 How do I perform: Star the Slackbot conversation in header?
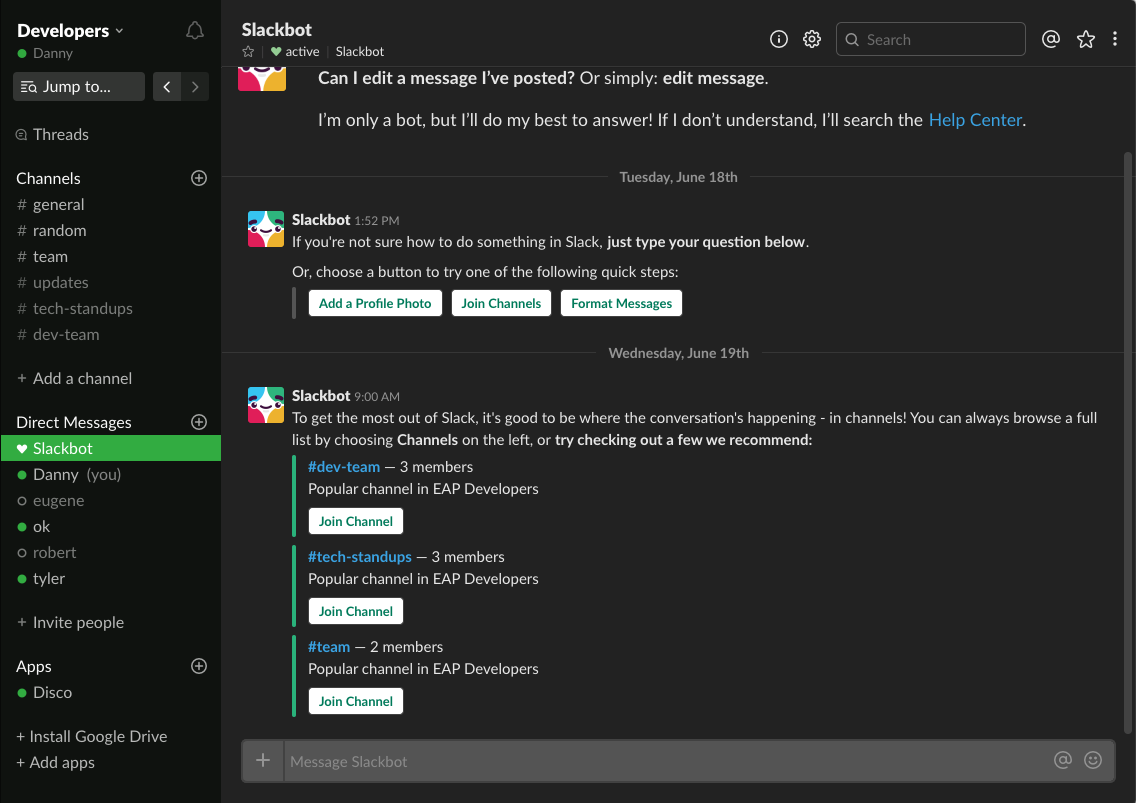(x=248, y=51)
